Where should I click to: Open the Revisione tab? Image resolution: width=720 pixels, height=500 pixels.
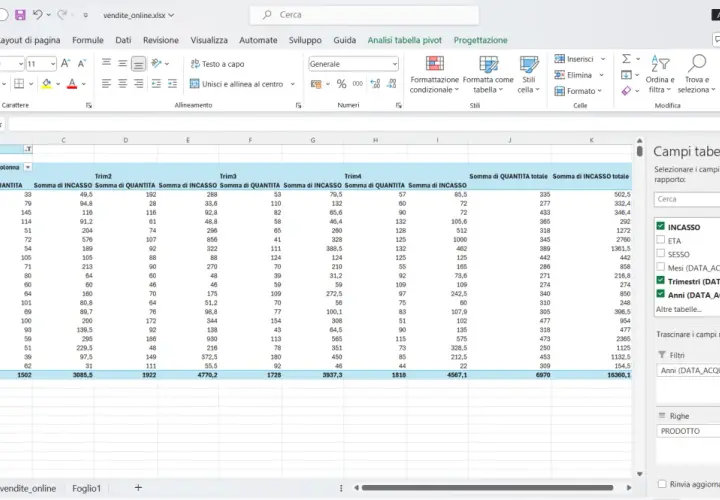[161, 40]
